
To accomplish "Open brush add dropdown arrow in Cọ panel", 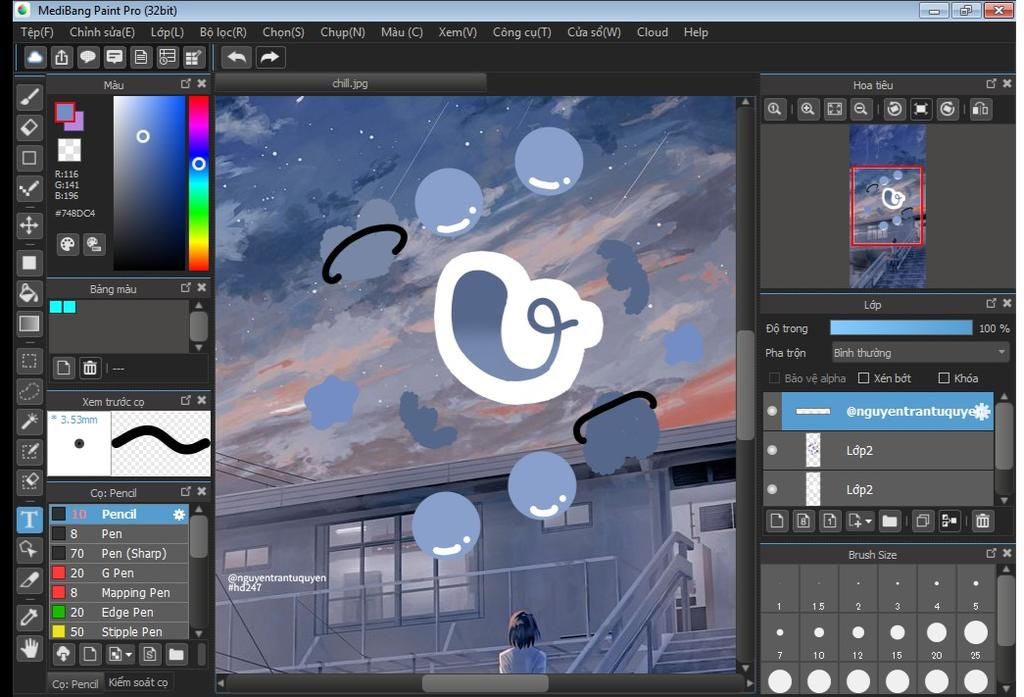I will click(x=129, y=655).
